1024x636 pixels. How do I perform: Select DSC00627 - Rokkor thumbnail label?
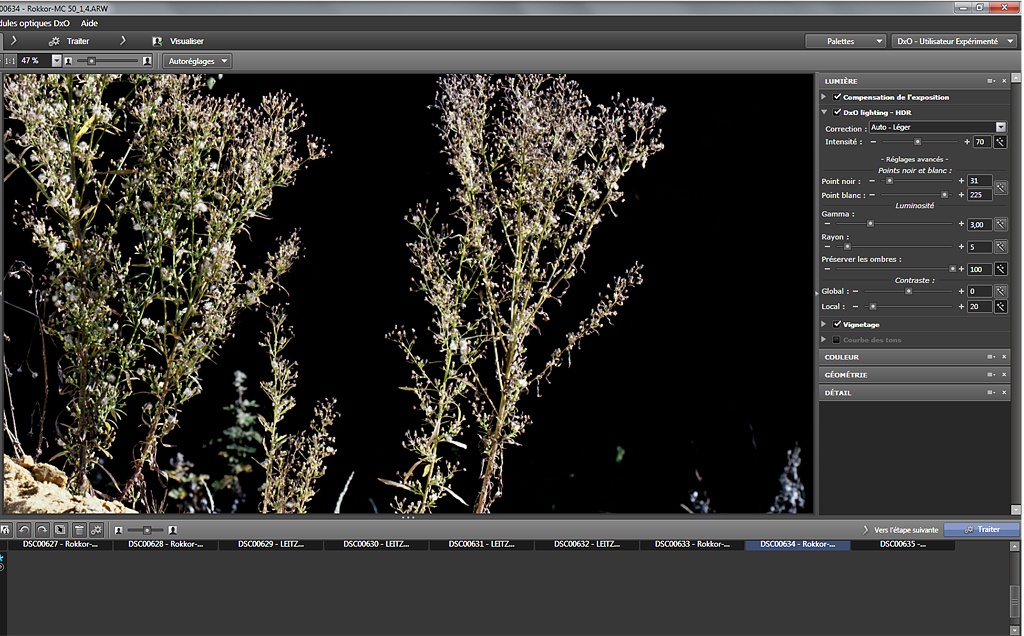pos(60,544)
